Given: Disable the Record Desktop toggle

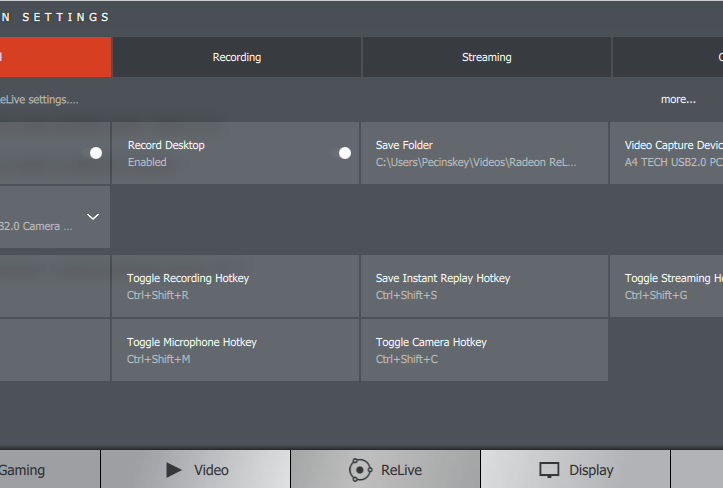Looking at the screenshot, I should [x=345, y=153].
